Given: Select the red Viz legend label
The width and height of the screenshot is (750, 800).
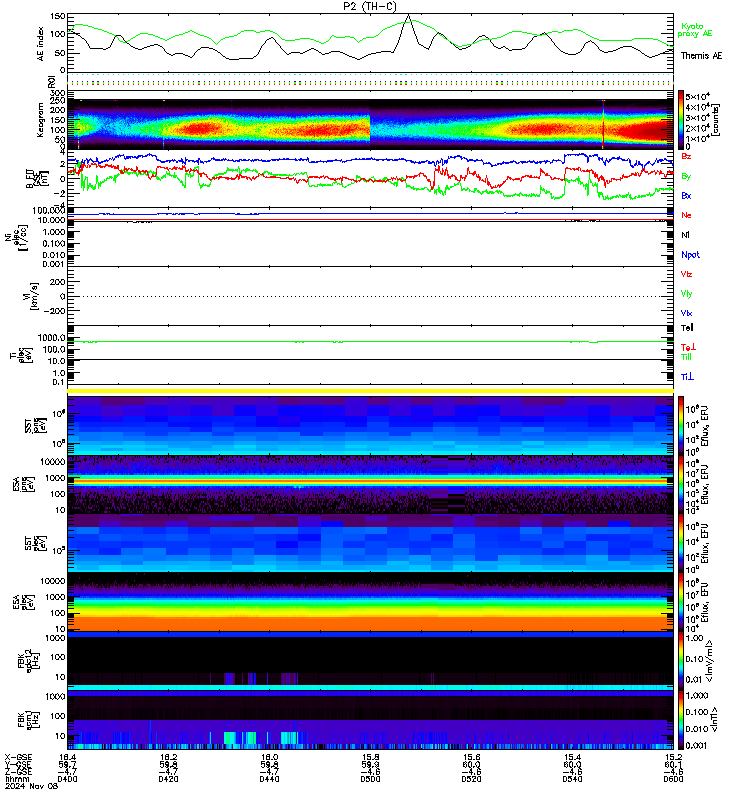Looking at the screenshot, I should pyautogui.click(x=686, y=274).
